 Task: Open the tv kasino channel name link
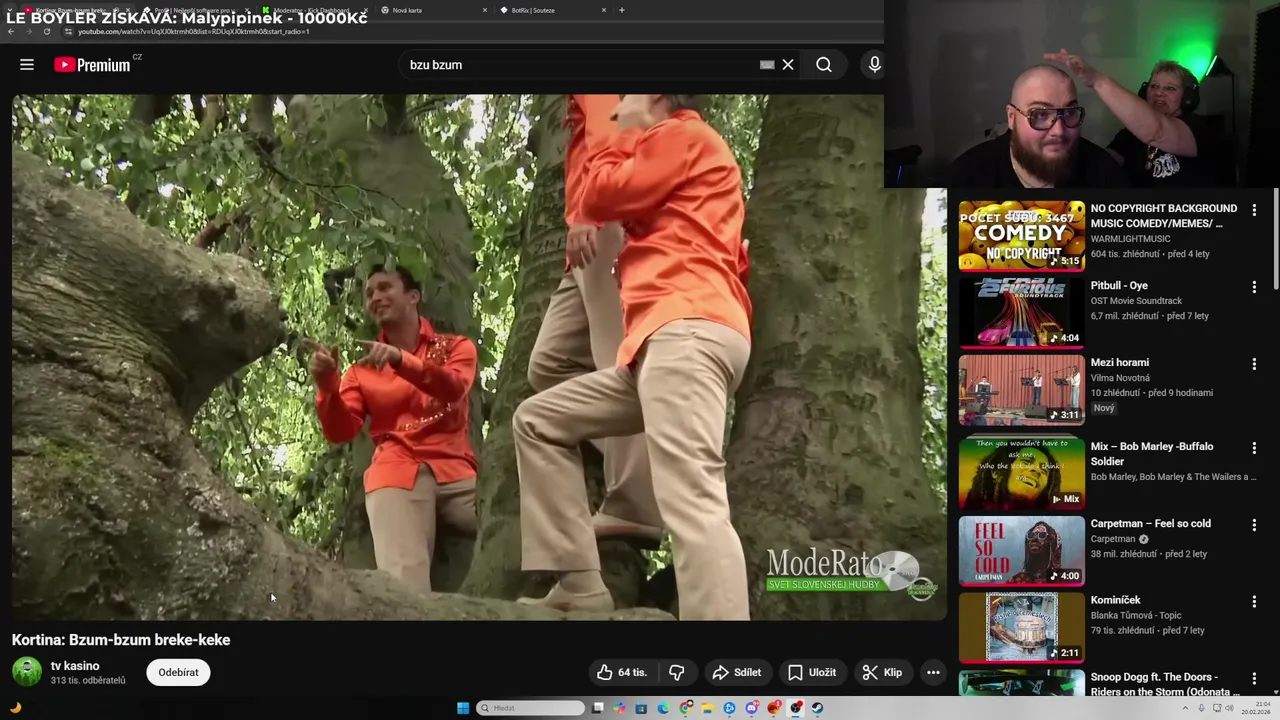(x=75, y=666)
